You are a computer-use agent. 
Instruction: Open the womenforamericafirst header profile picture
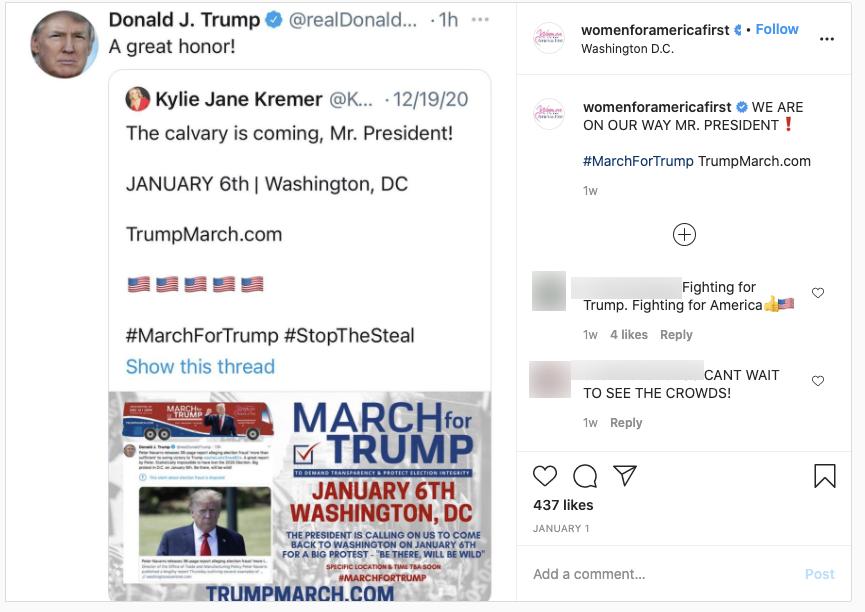click(549, 38)
